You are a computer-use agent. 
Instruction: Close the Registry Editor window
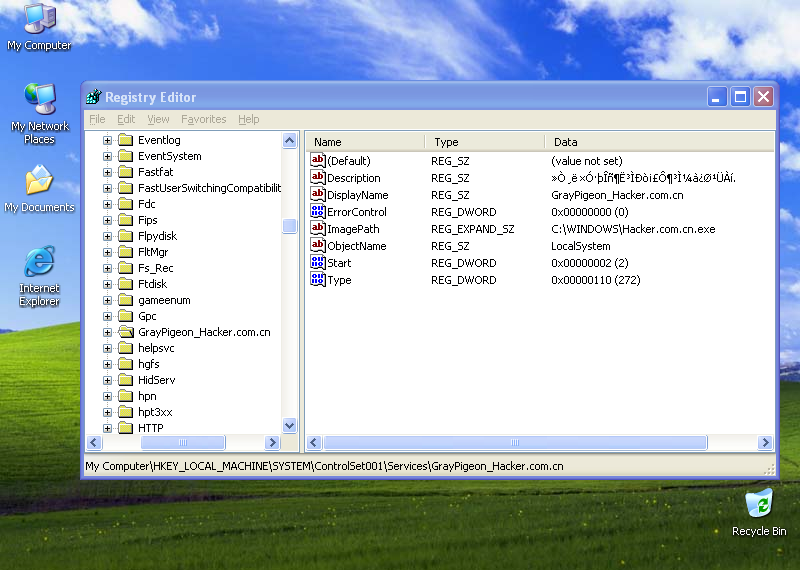pyautogui.click(x=764, y=96)
